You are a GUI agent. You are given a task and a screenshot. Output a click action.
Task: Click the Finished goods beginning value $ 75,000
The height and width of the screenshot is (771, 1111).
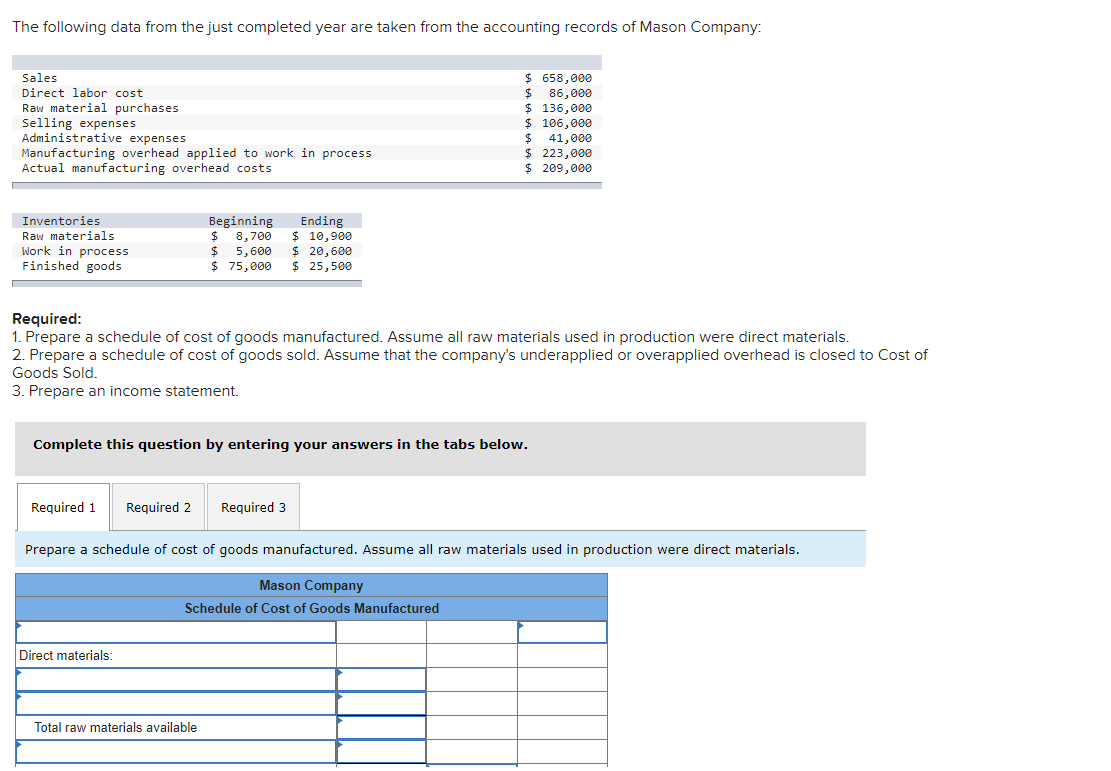(241, 266)
